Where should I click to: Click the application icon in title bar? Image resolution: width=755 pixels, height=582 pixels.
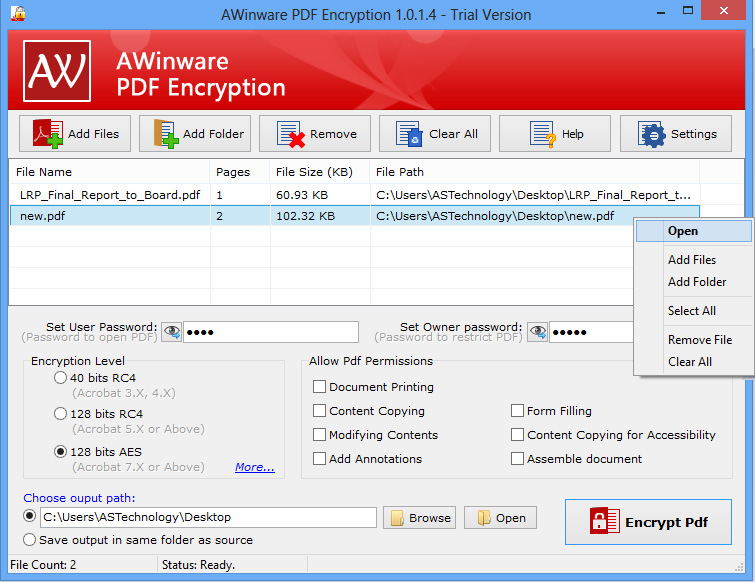(18, 13)
